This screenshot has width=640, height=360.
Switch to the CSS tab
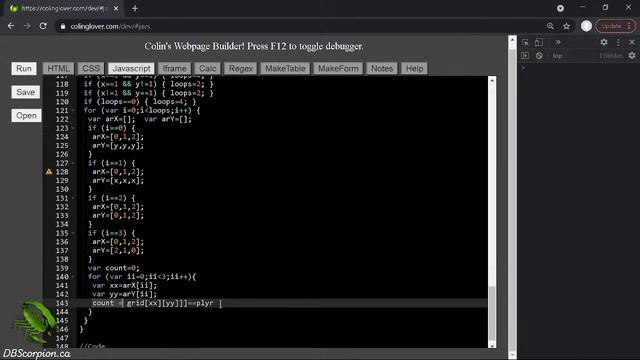point(91,69)
